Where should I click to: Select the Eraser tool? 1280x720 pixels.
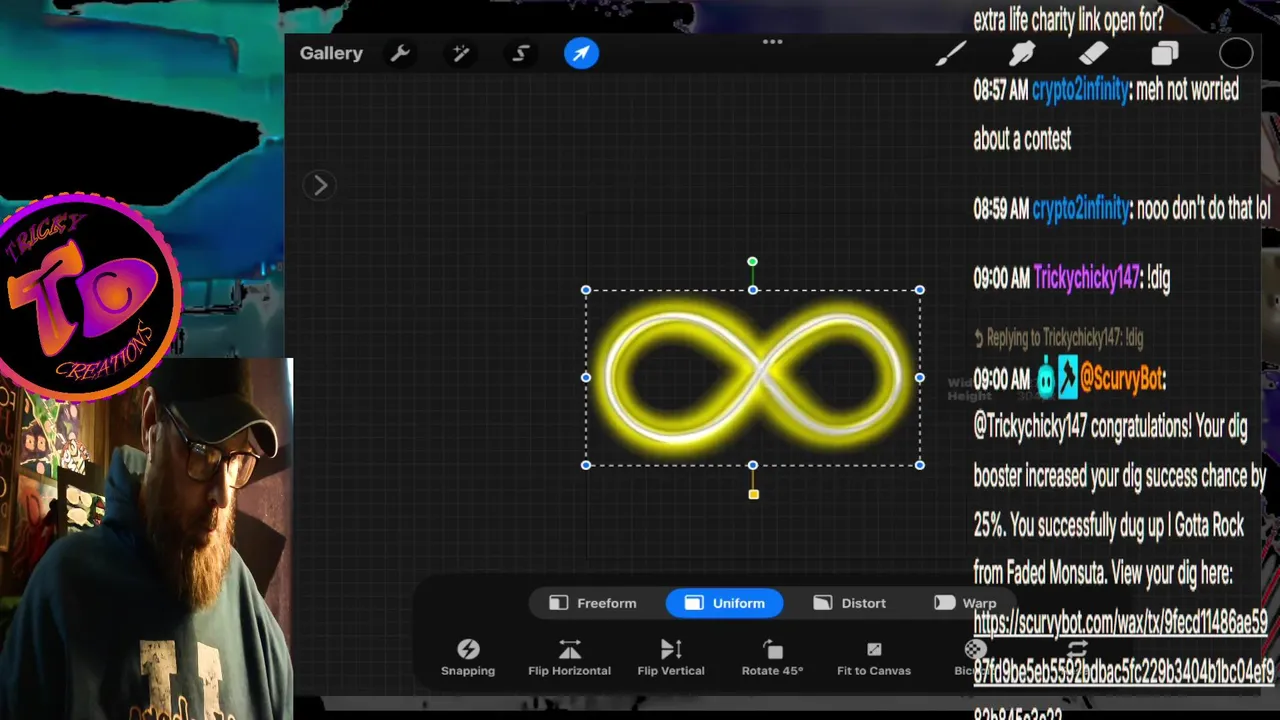(1093, 53)
